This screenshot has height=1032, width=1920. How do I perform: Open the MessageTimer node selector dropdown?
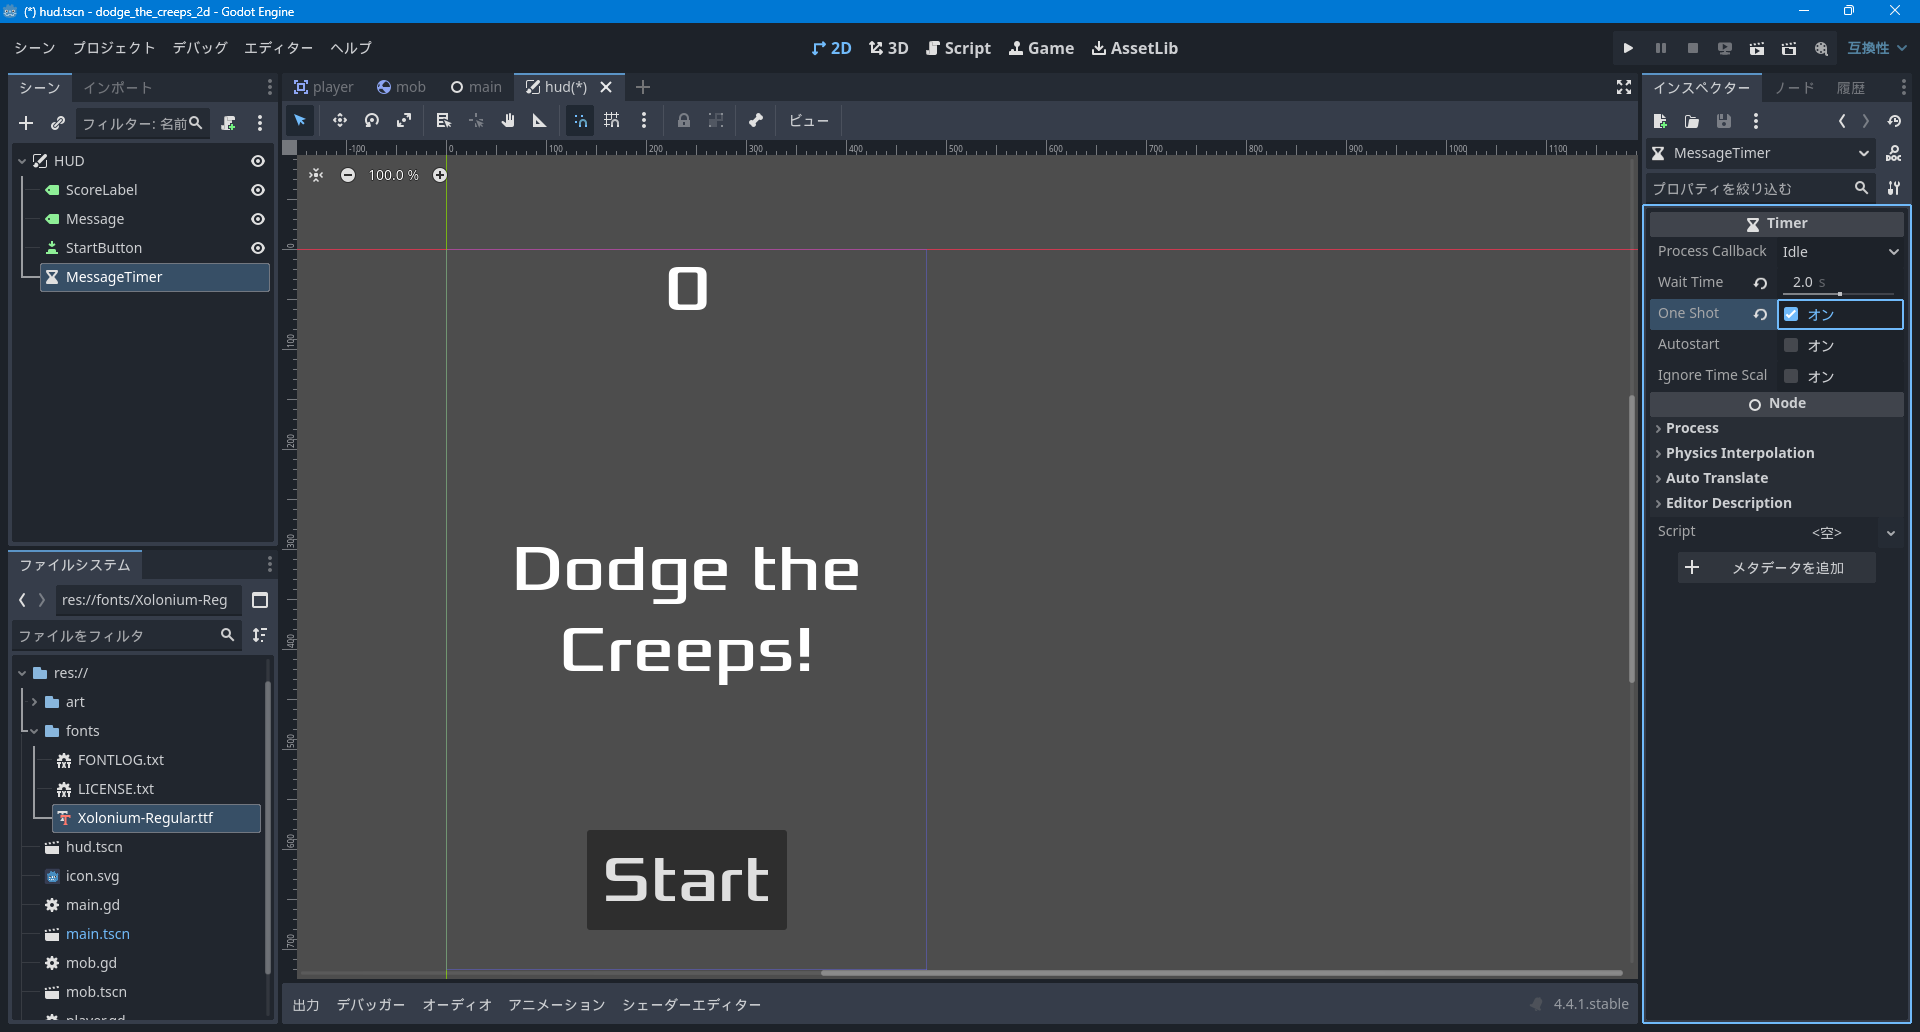point(1760,153)
